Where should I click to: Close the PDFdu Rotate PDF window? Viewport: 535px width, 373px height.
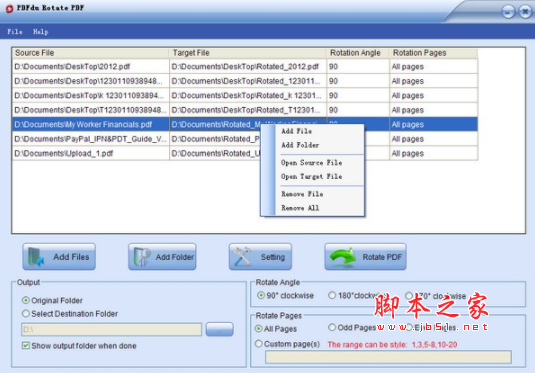(525, 12)
